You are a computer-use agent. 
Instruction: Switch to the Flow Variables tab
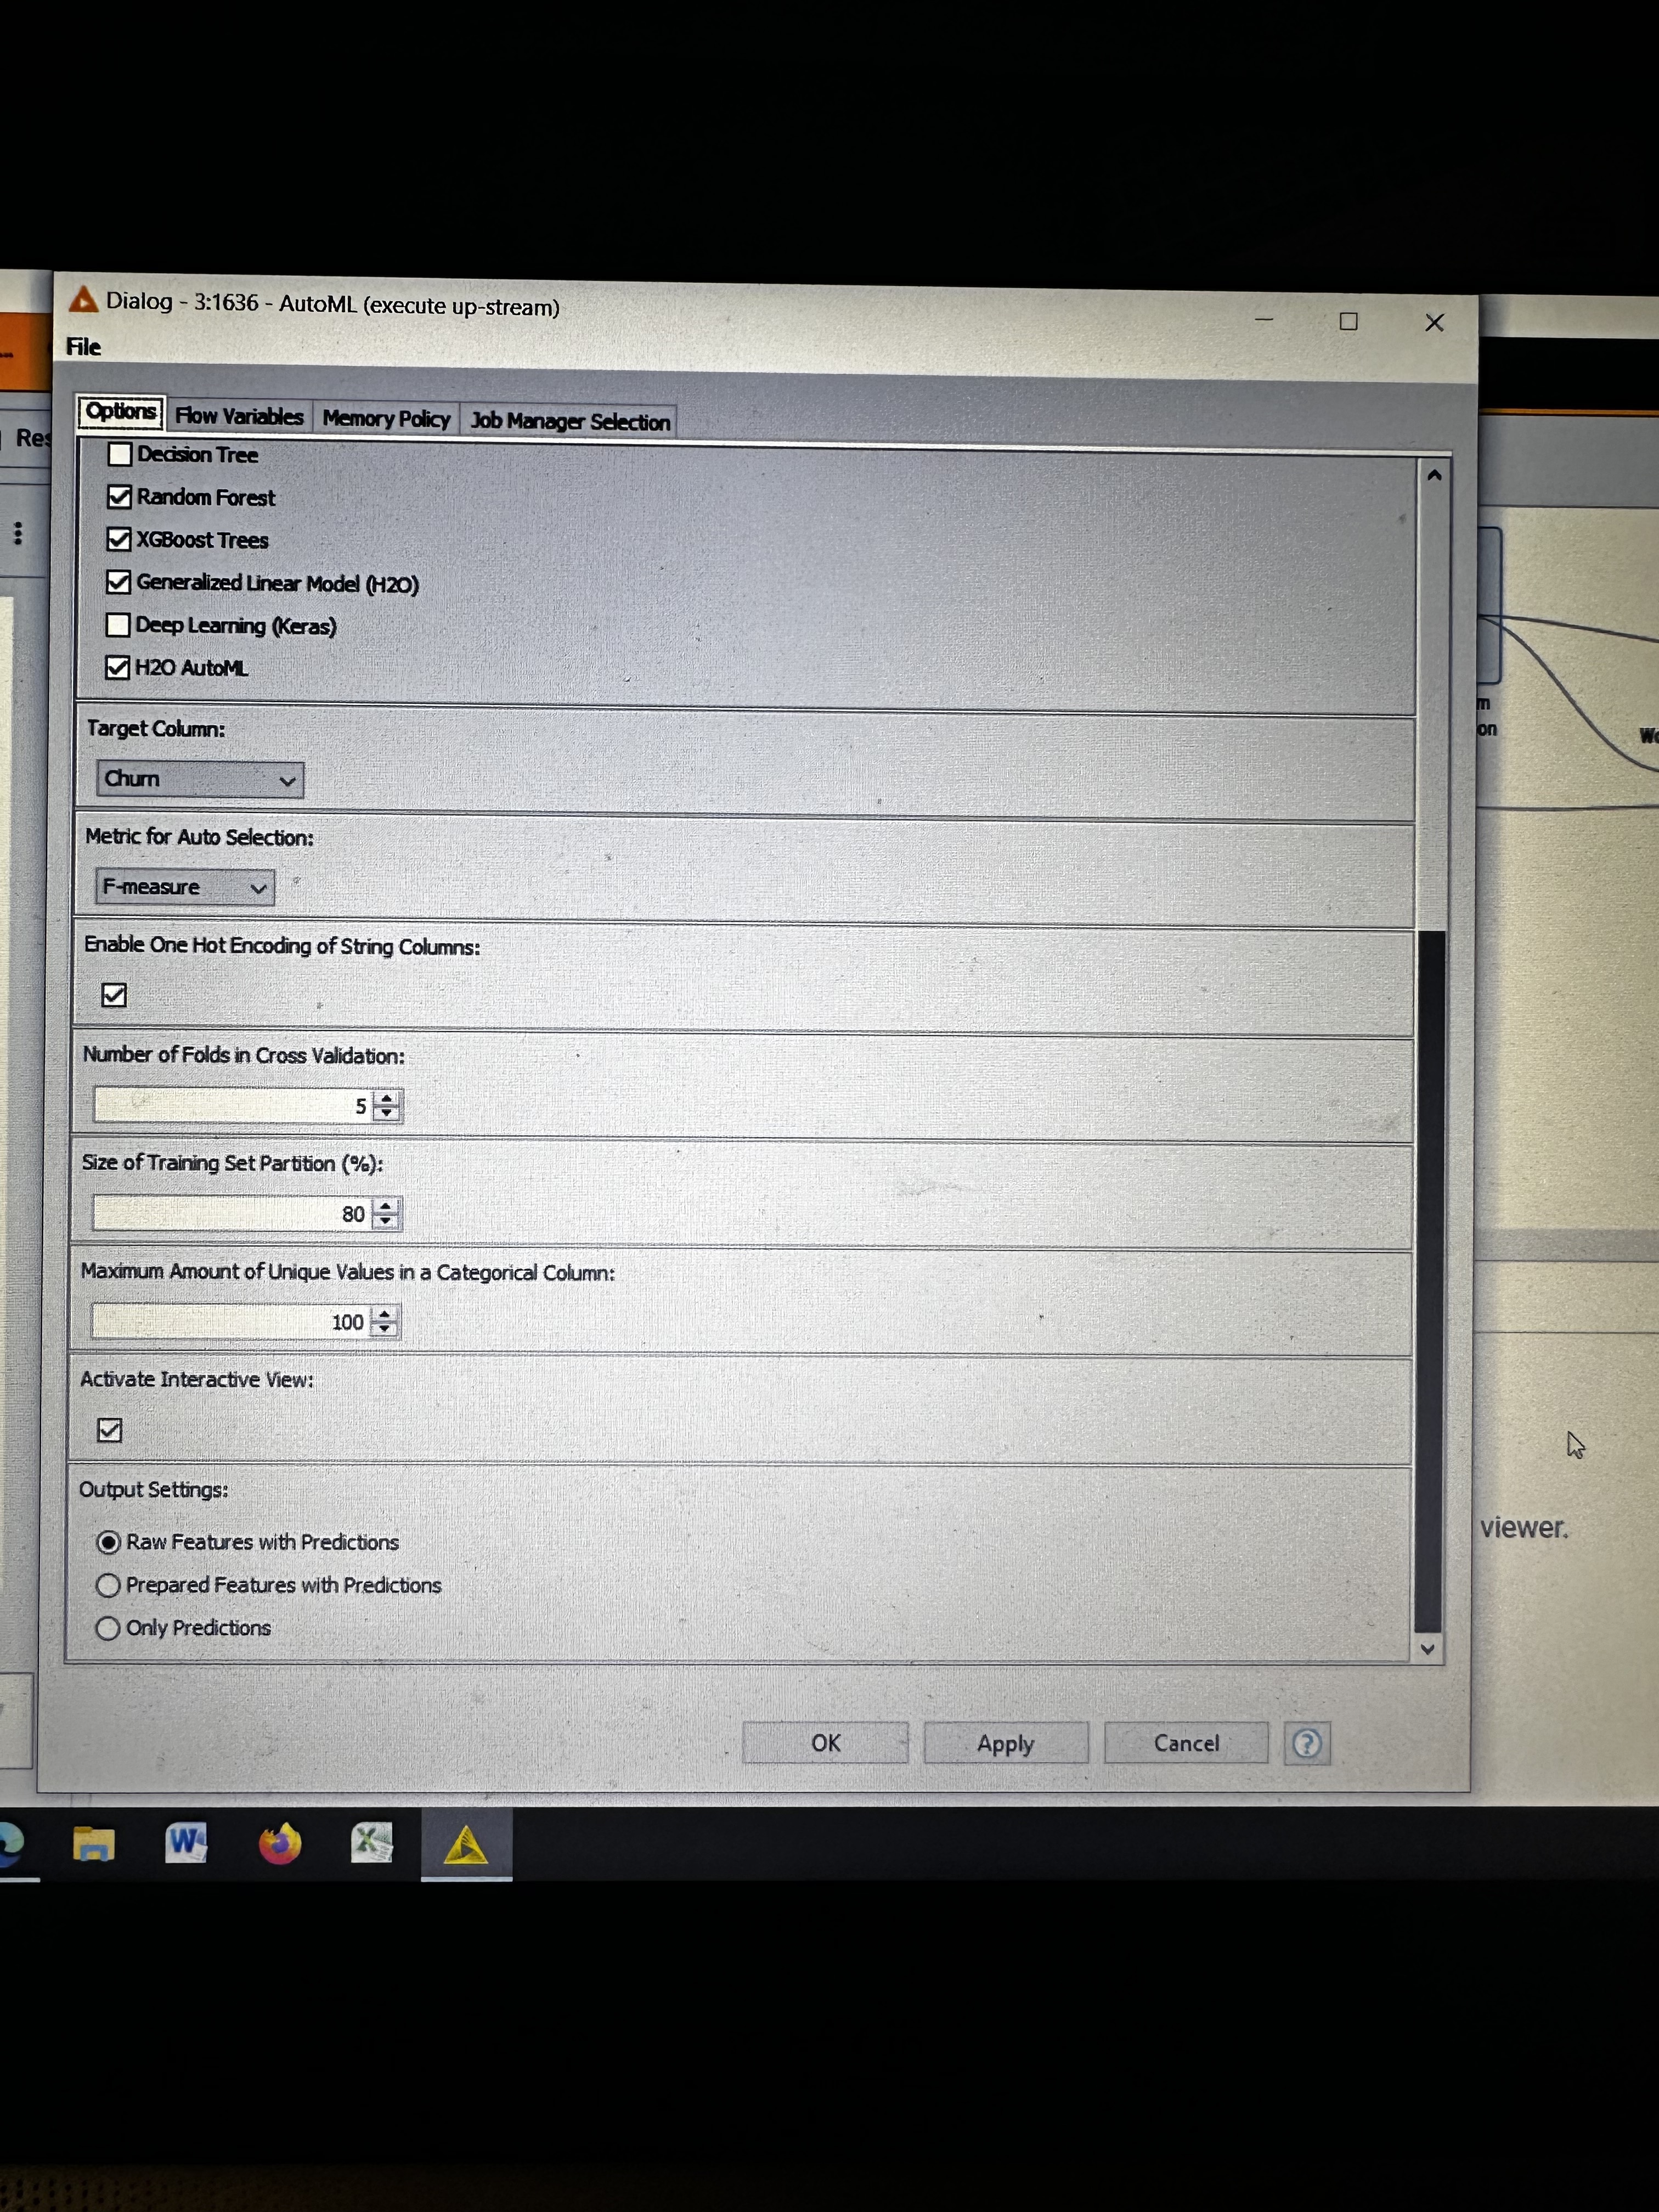(x=239, y=416)
